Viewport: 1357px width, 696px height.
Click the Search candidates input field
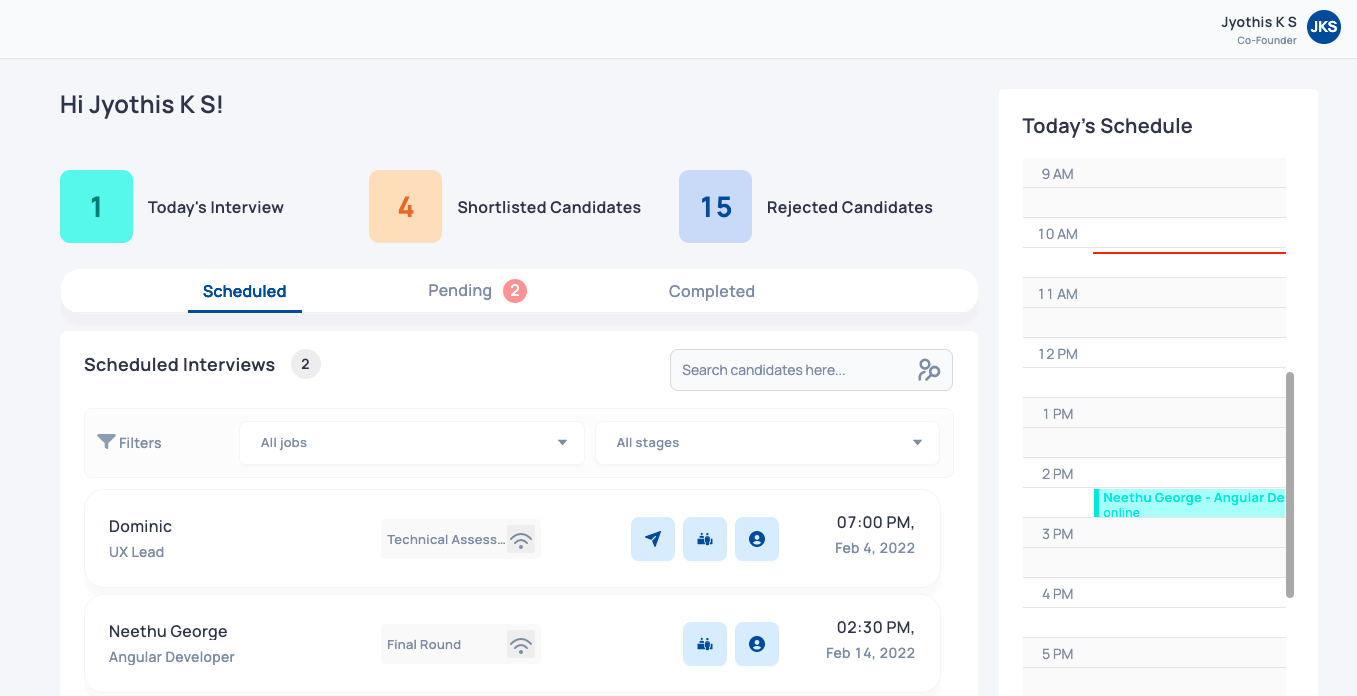(790, 370)
